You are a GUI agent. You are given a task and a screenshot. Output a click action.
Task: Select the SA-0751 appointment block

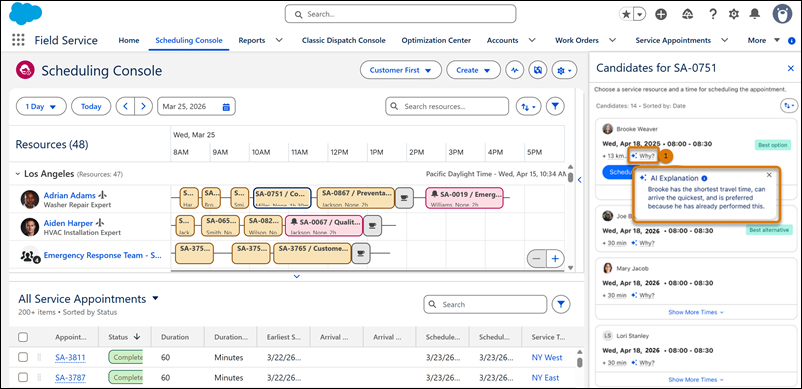pyautogui.click(x=282, y=198)
